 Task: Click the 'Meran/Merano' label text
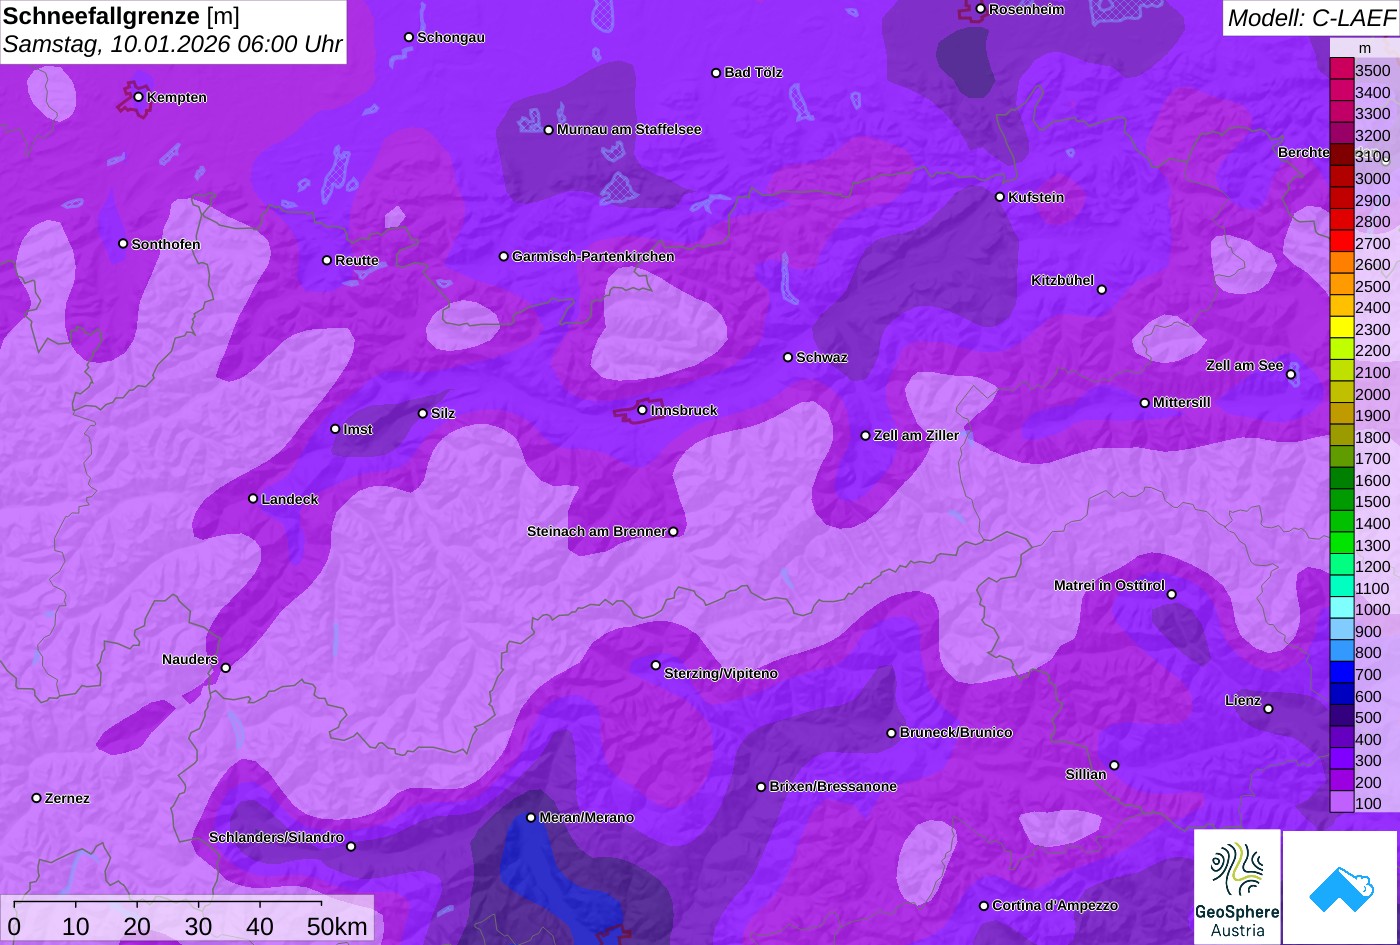coord(587,817)
